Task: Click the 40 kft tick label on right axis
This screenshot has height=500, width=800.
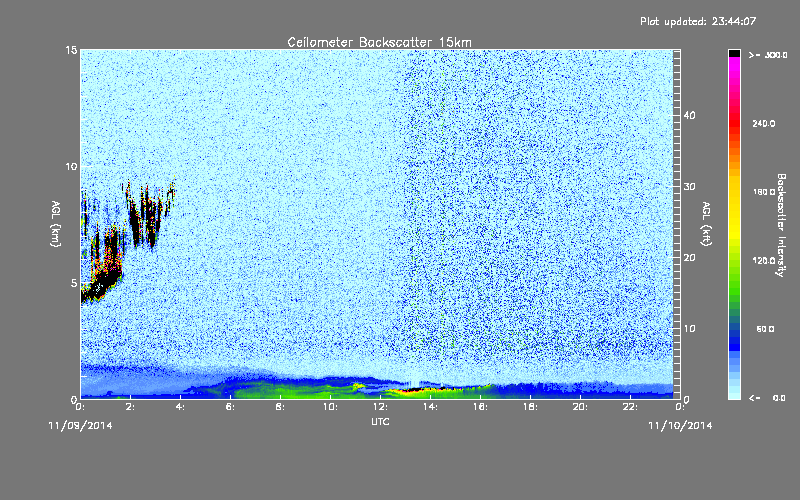Action: (689, 115)
